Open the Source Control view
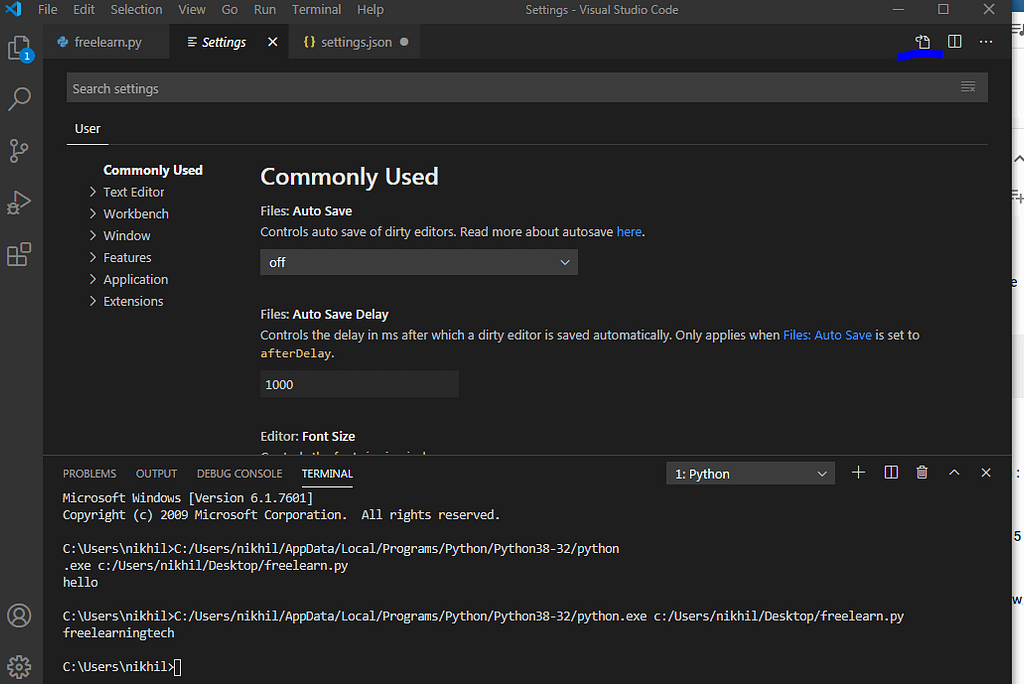 coord(19,151)
